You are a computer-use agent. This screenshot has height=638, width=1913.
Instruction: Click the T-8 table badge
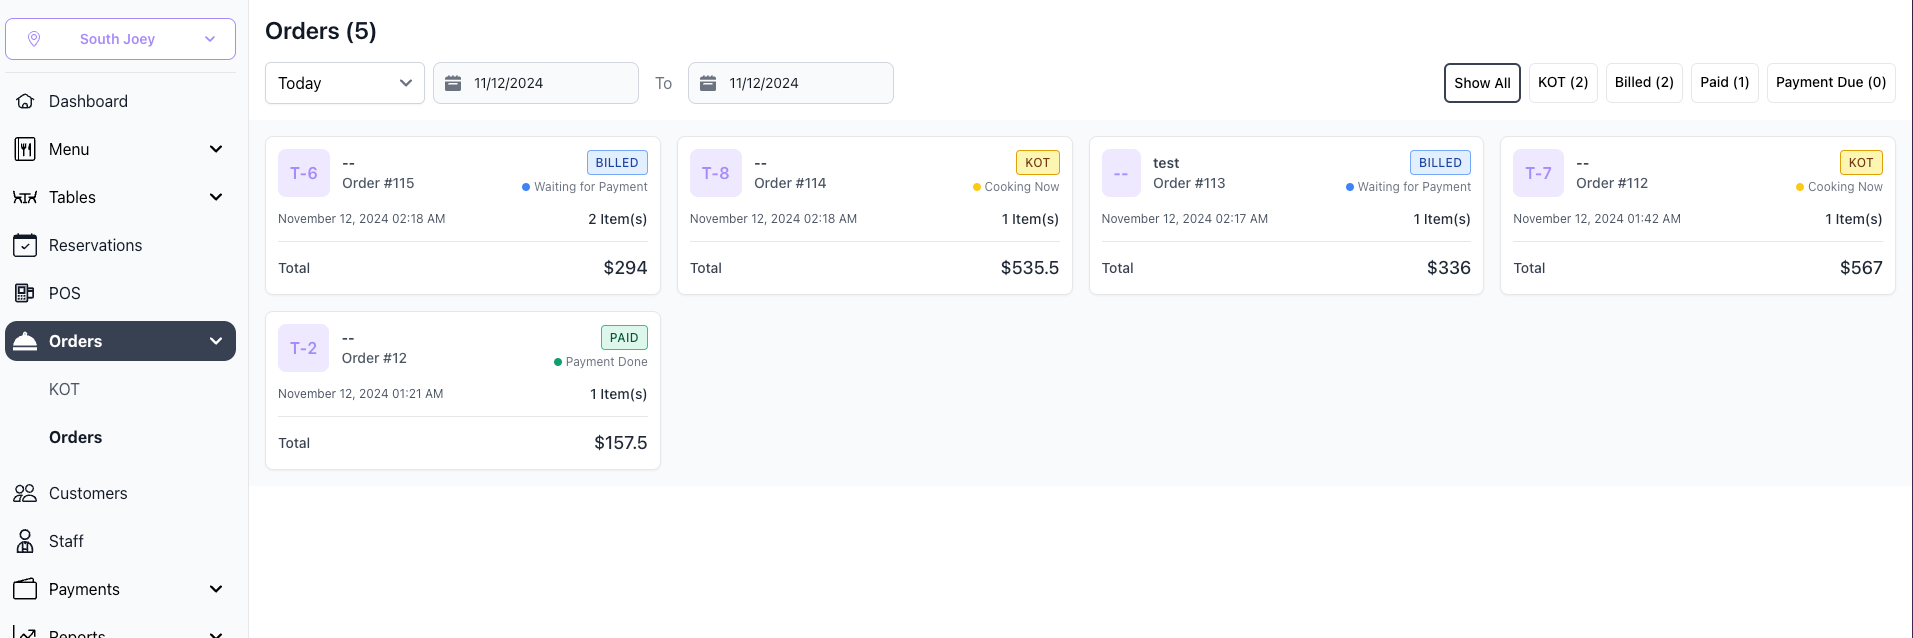coord(716,173)
